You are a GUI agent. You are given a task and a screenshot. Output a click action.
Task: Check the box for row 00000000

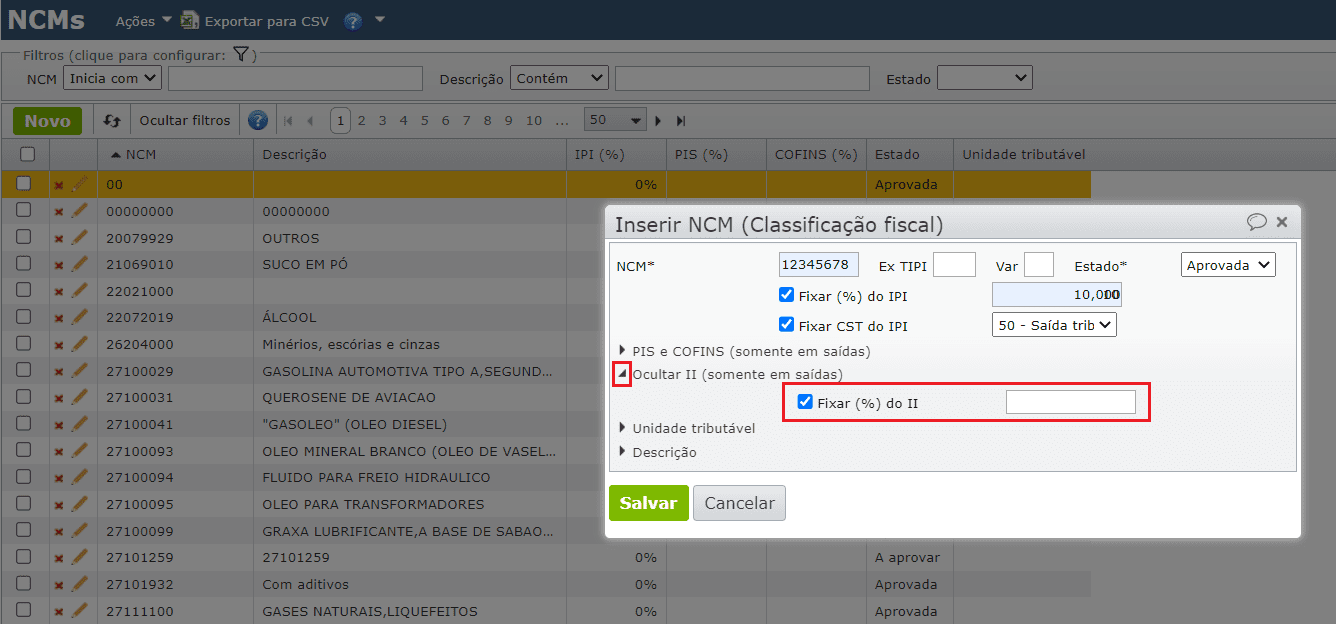point(24,210)
